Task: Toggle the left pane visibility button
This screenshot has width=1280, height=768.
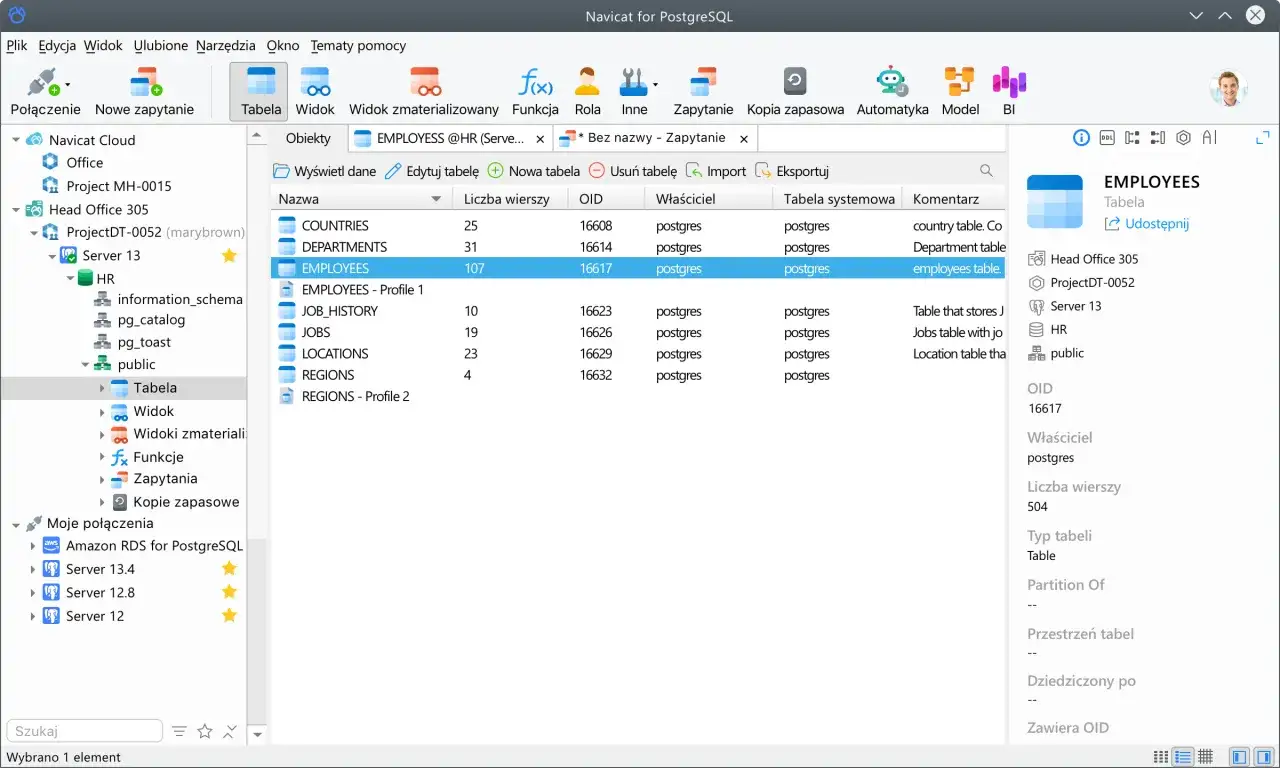Action: tap(1238, 757)
